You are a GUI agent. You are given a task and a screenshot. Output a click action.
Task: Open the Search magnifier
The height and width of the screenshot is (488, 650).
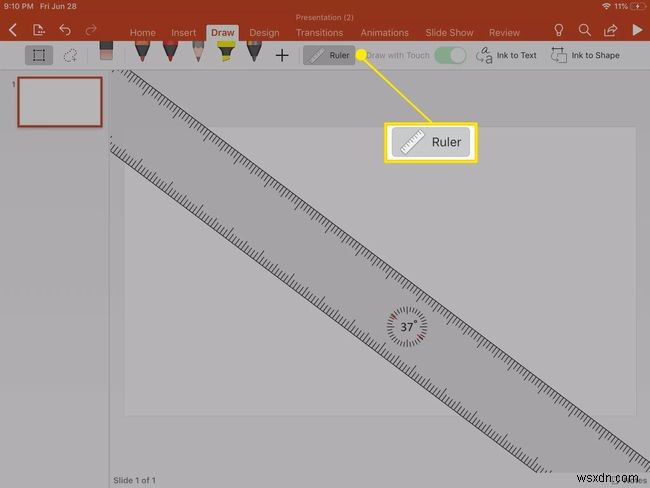[585, 30]
